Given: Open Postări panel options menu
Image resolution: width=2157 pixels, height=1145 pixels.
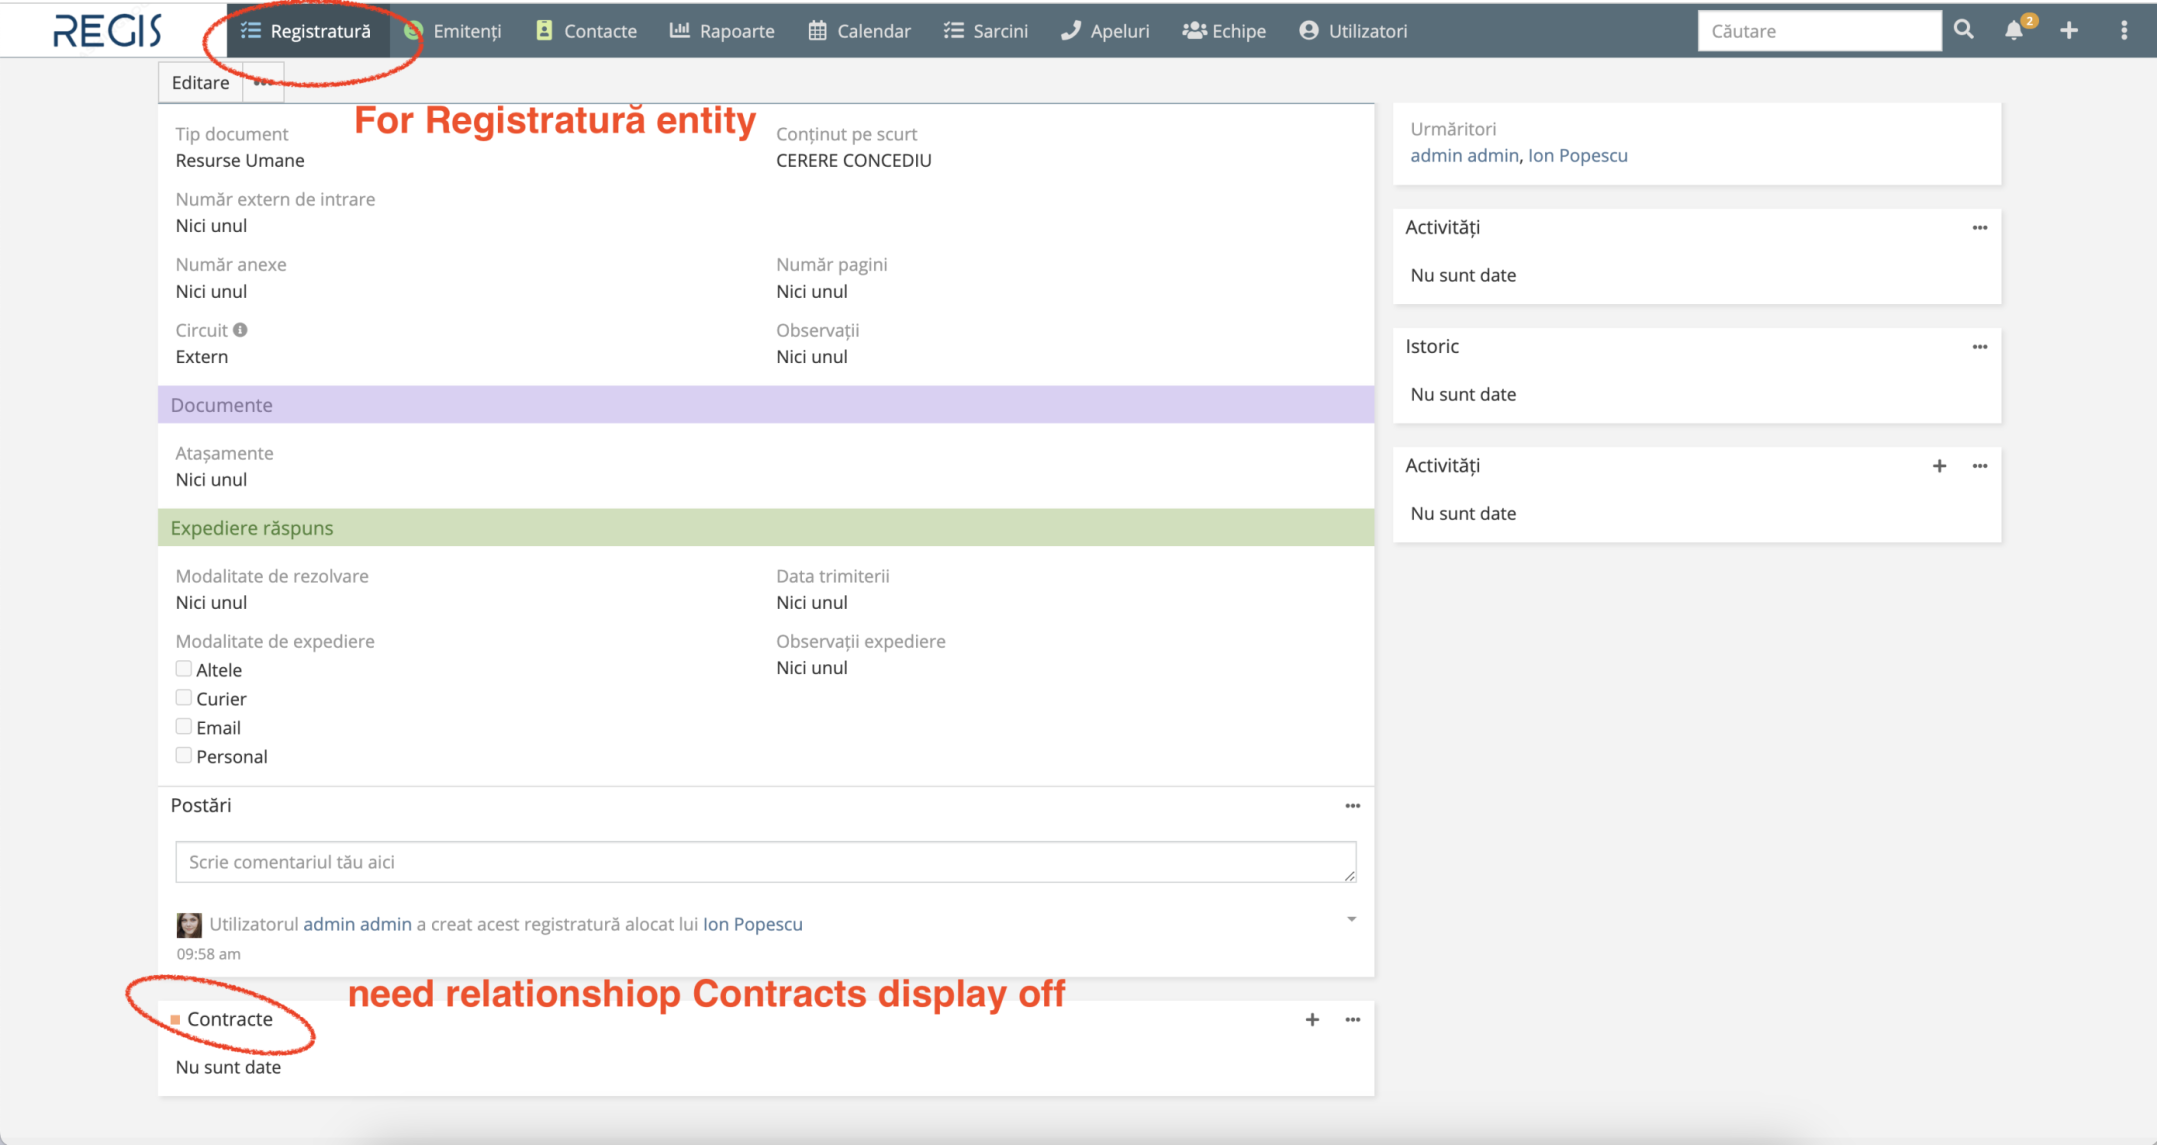Looking at the screenshot, I should (1352, 806).
